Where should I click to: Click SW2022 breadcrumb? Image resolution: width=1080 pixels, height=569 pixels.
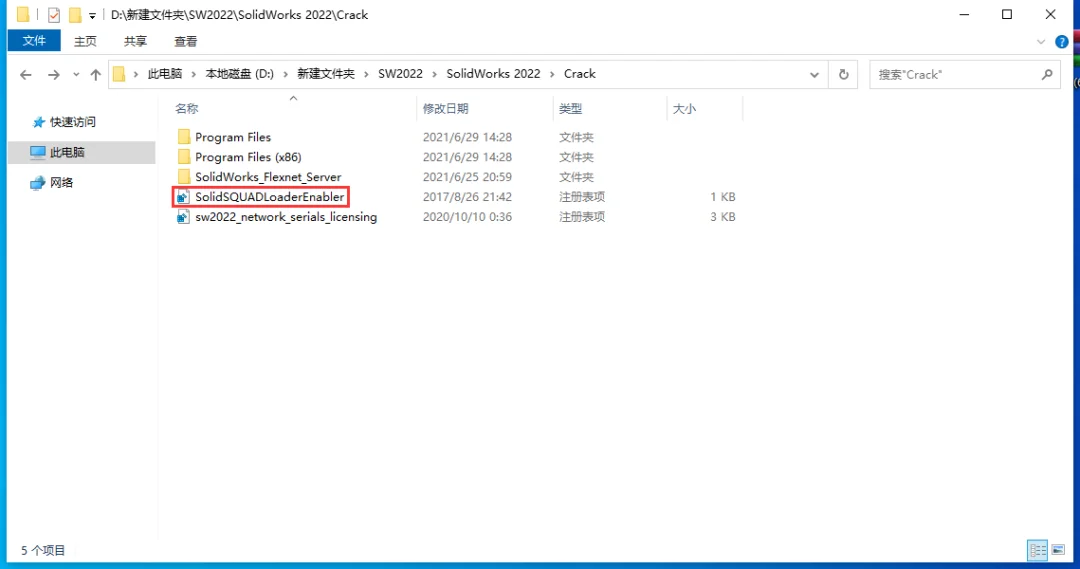tap(400, 74)
